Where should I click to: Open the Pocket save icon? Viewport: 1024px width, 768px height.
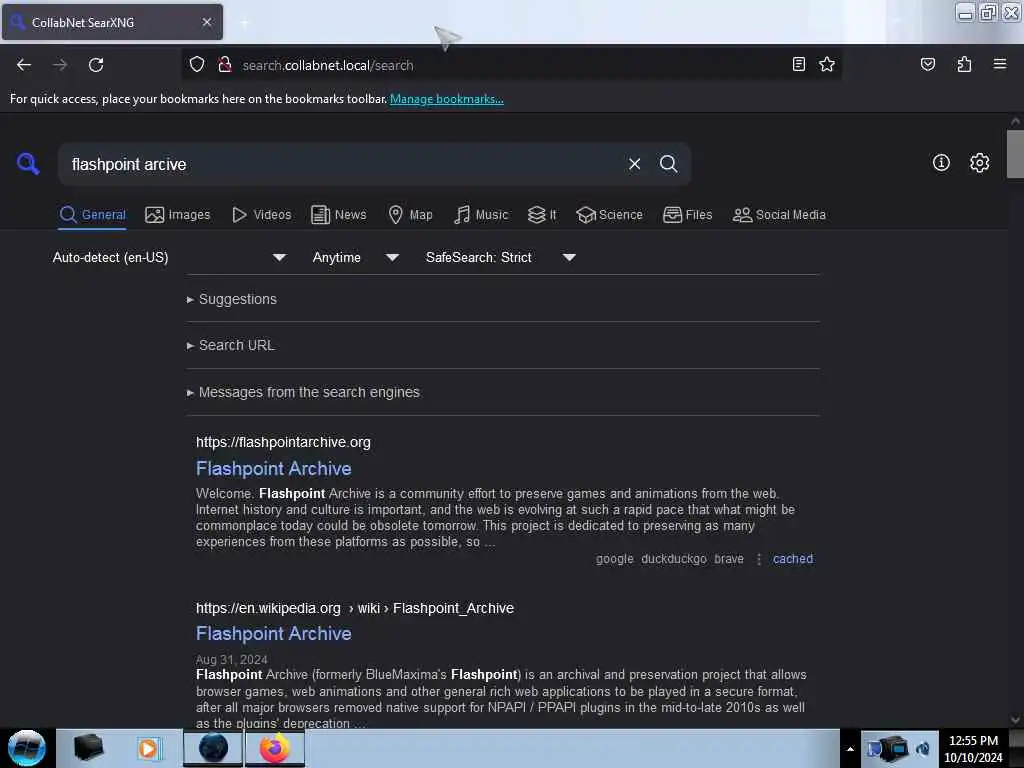click(x=927, y=64)
